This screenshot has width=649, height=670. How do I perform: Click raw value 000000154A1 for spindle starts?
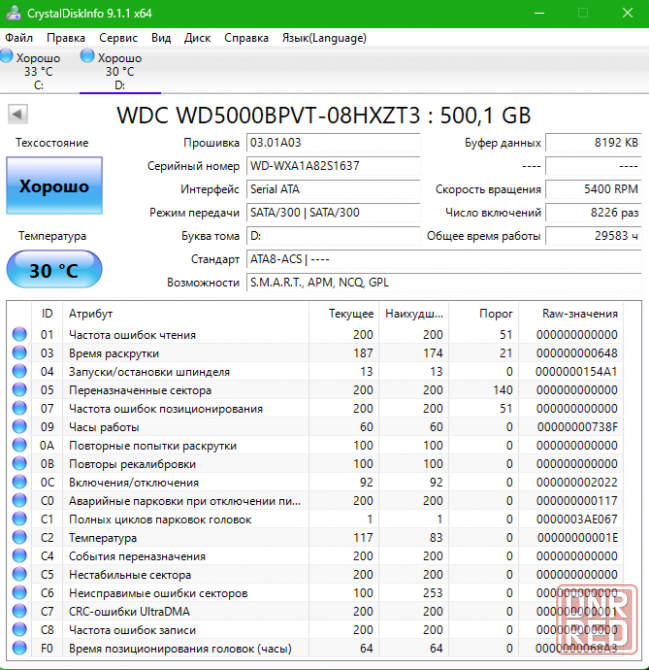(576, 372)
